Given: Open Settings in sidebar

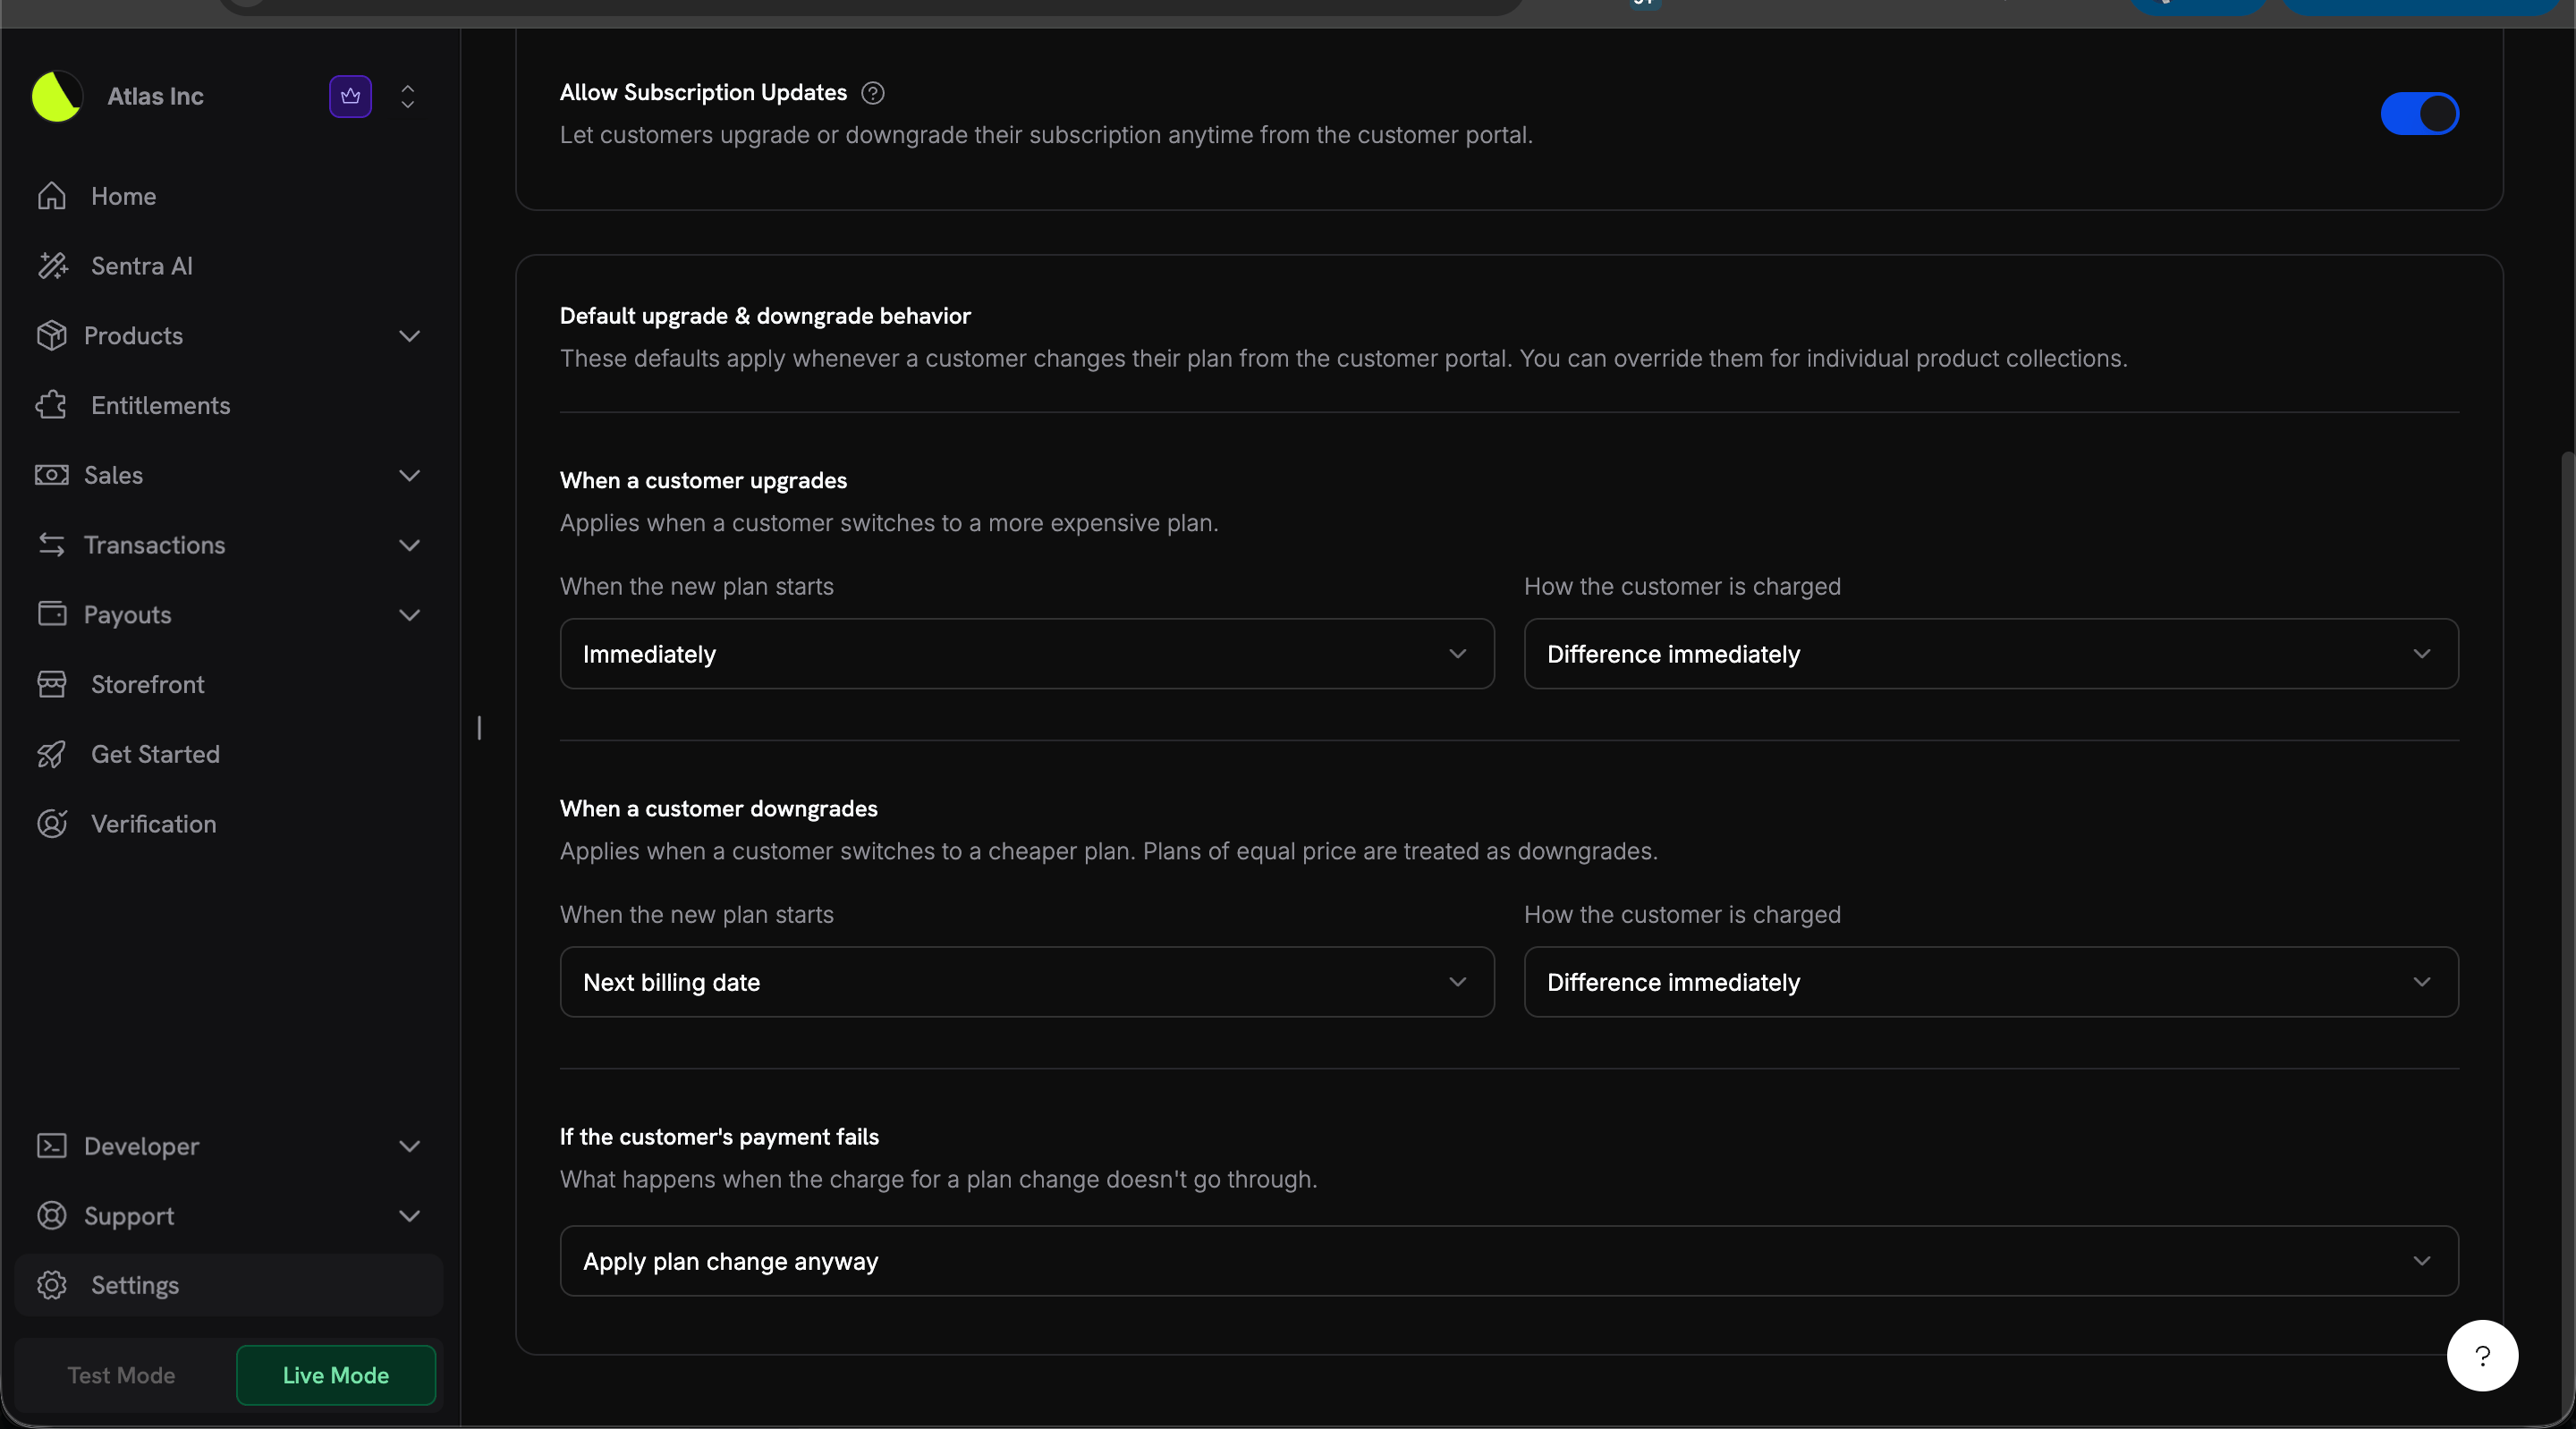Looking at the screenshot, I should 229,1285.
